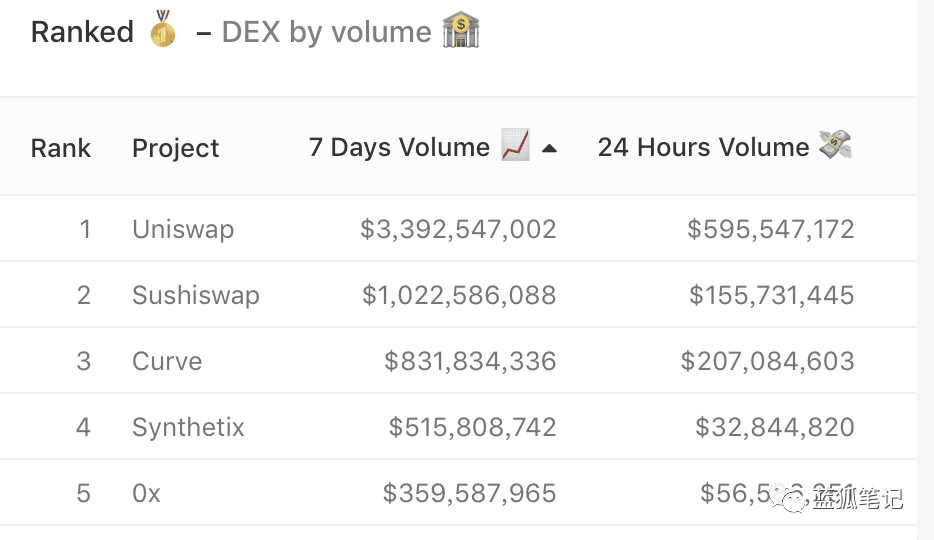934x540 pixels.
Task: Click Curve's 24-hour volume $207,084,603
Action: (x=767, y=361)
